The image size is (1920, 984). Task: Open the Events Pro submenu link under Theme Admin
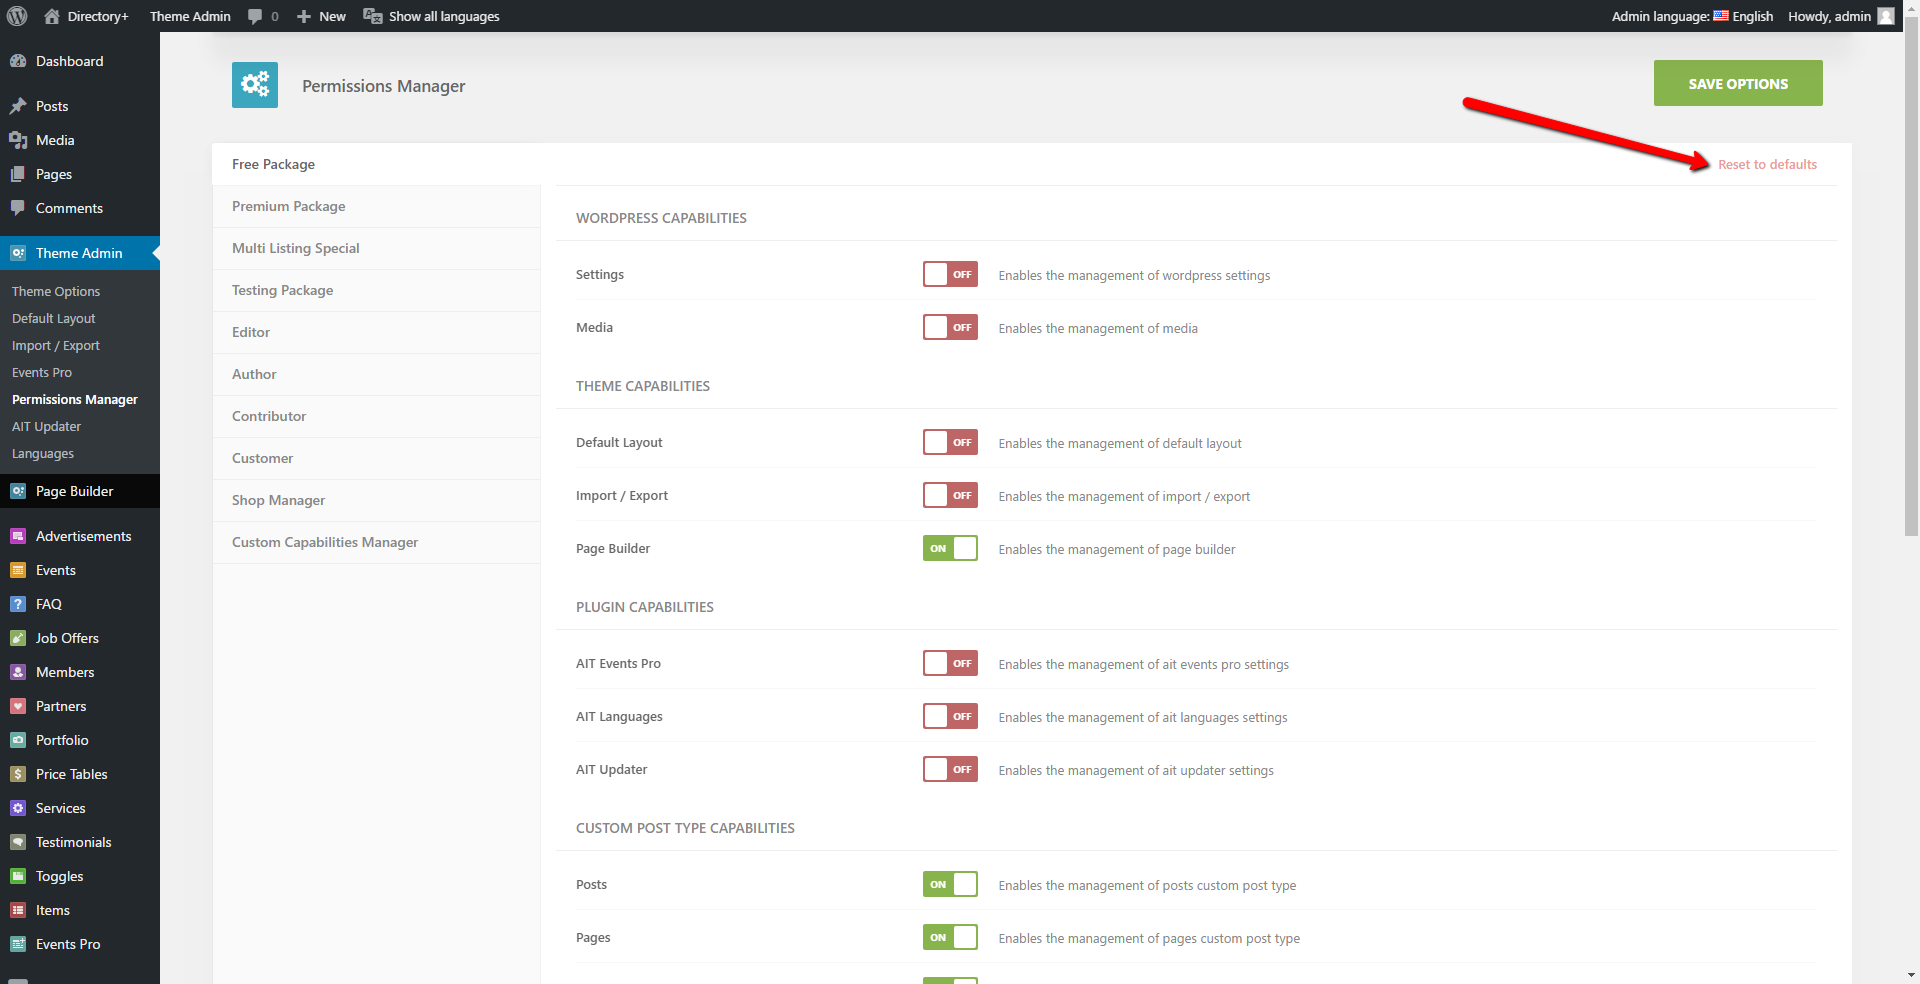(x=42, y=372)
